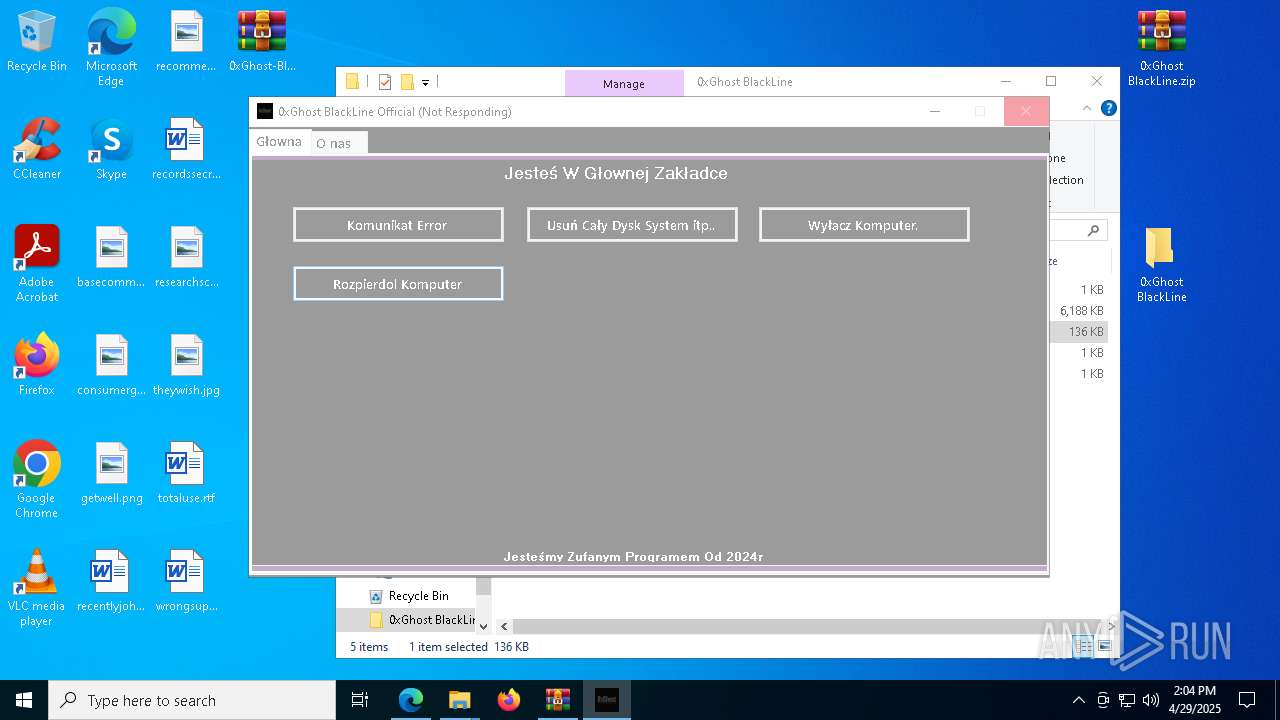This screenshot has width=1280, height=720.
Task: Open Recycle Bin desktop icon
Action: (37, 41)
